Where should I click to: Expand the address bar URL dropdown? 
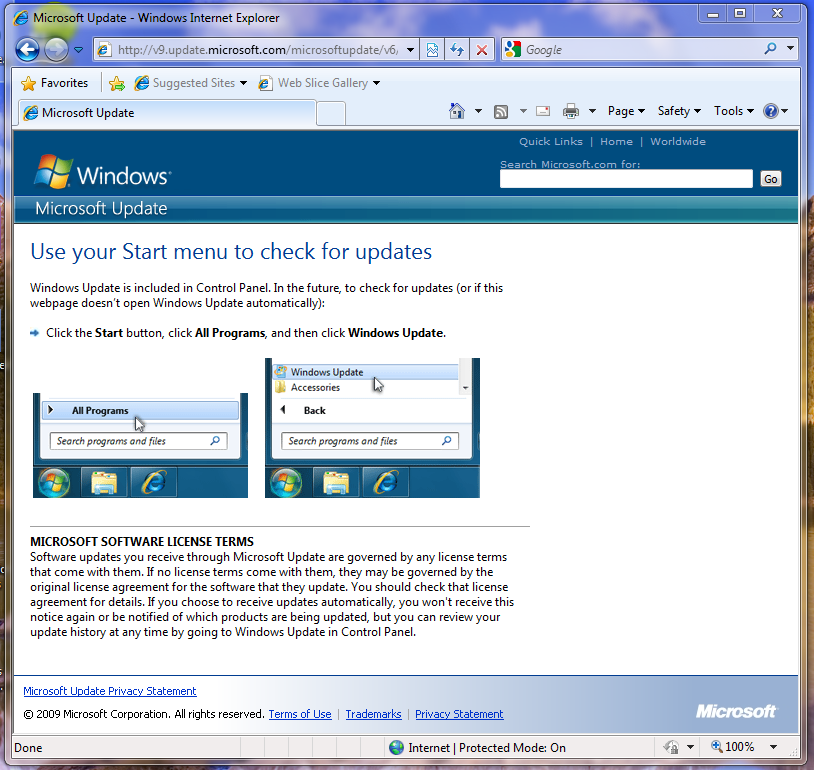tap(410, 50)
